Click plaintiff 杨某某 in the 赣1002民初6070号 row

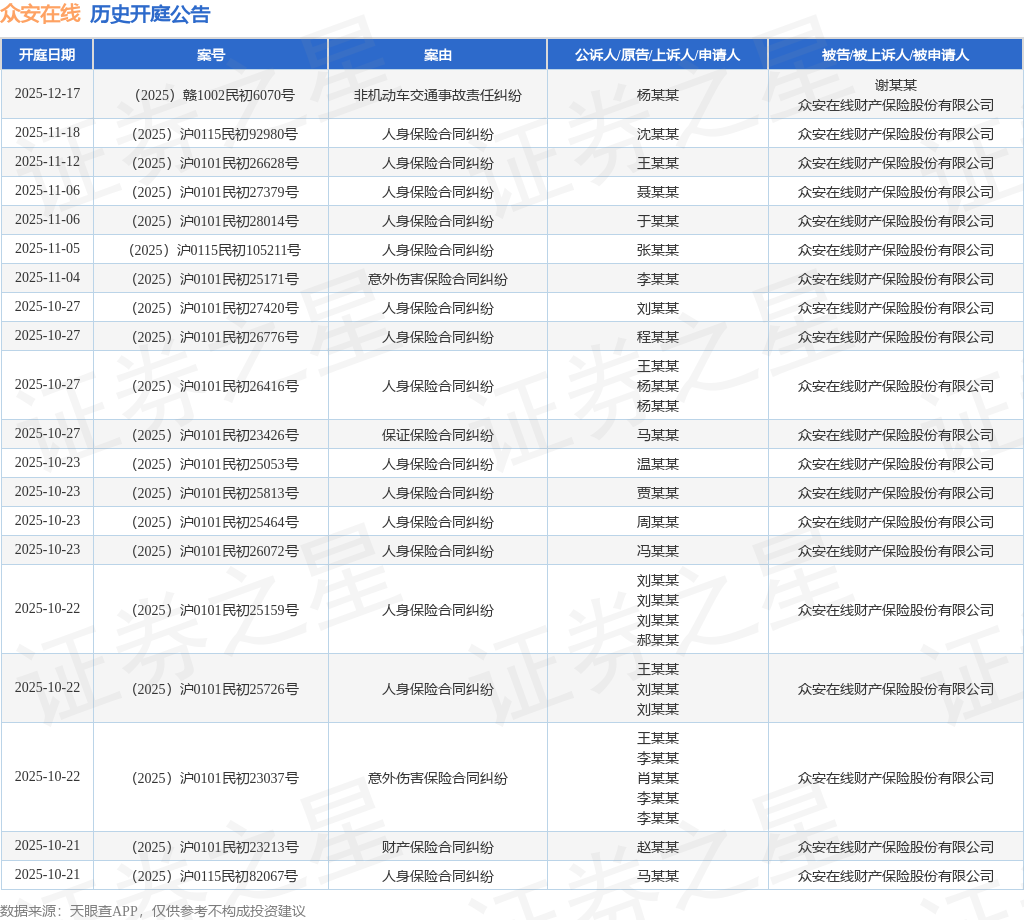[x=658, y=95]
